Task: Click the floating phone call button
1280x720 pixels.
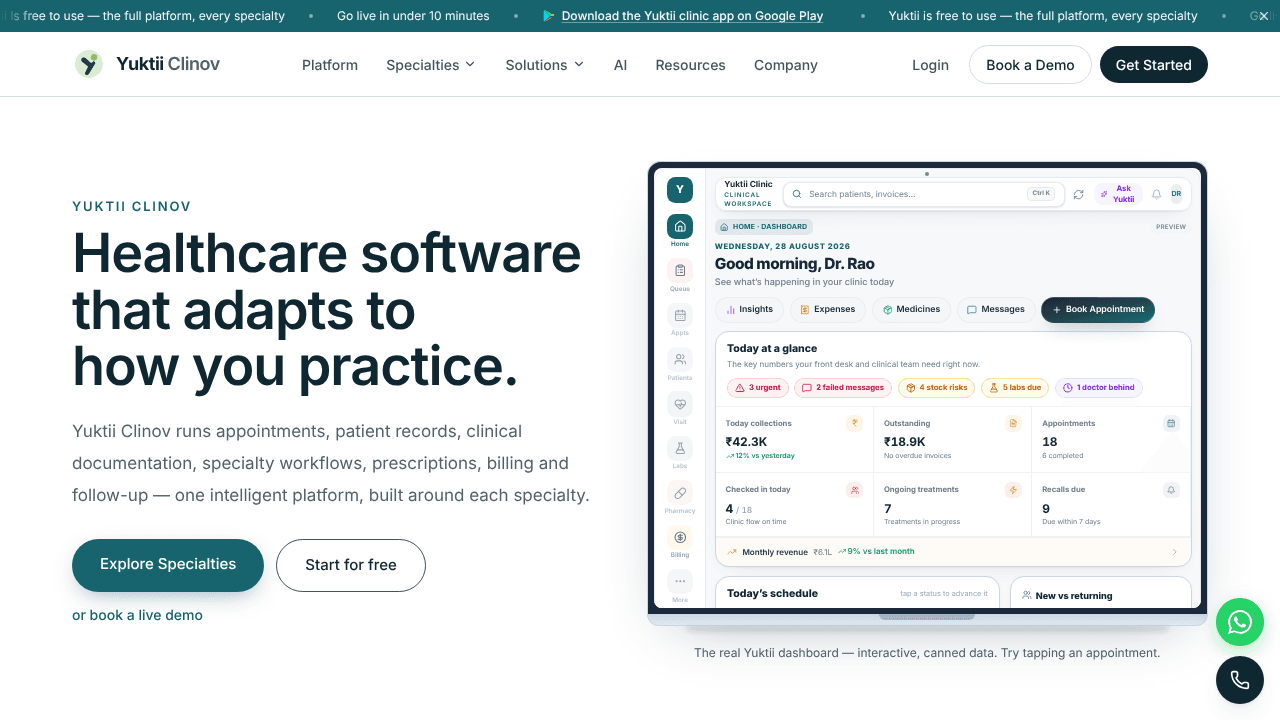Action: 1240,680
